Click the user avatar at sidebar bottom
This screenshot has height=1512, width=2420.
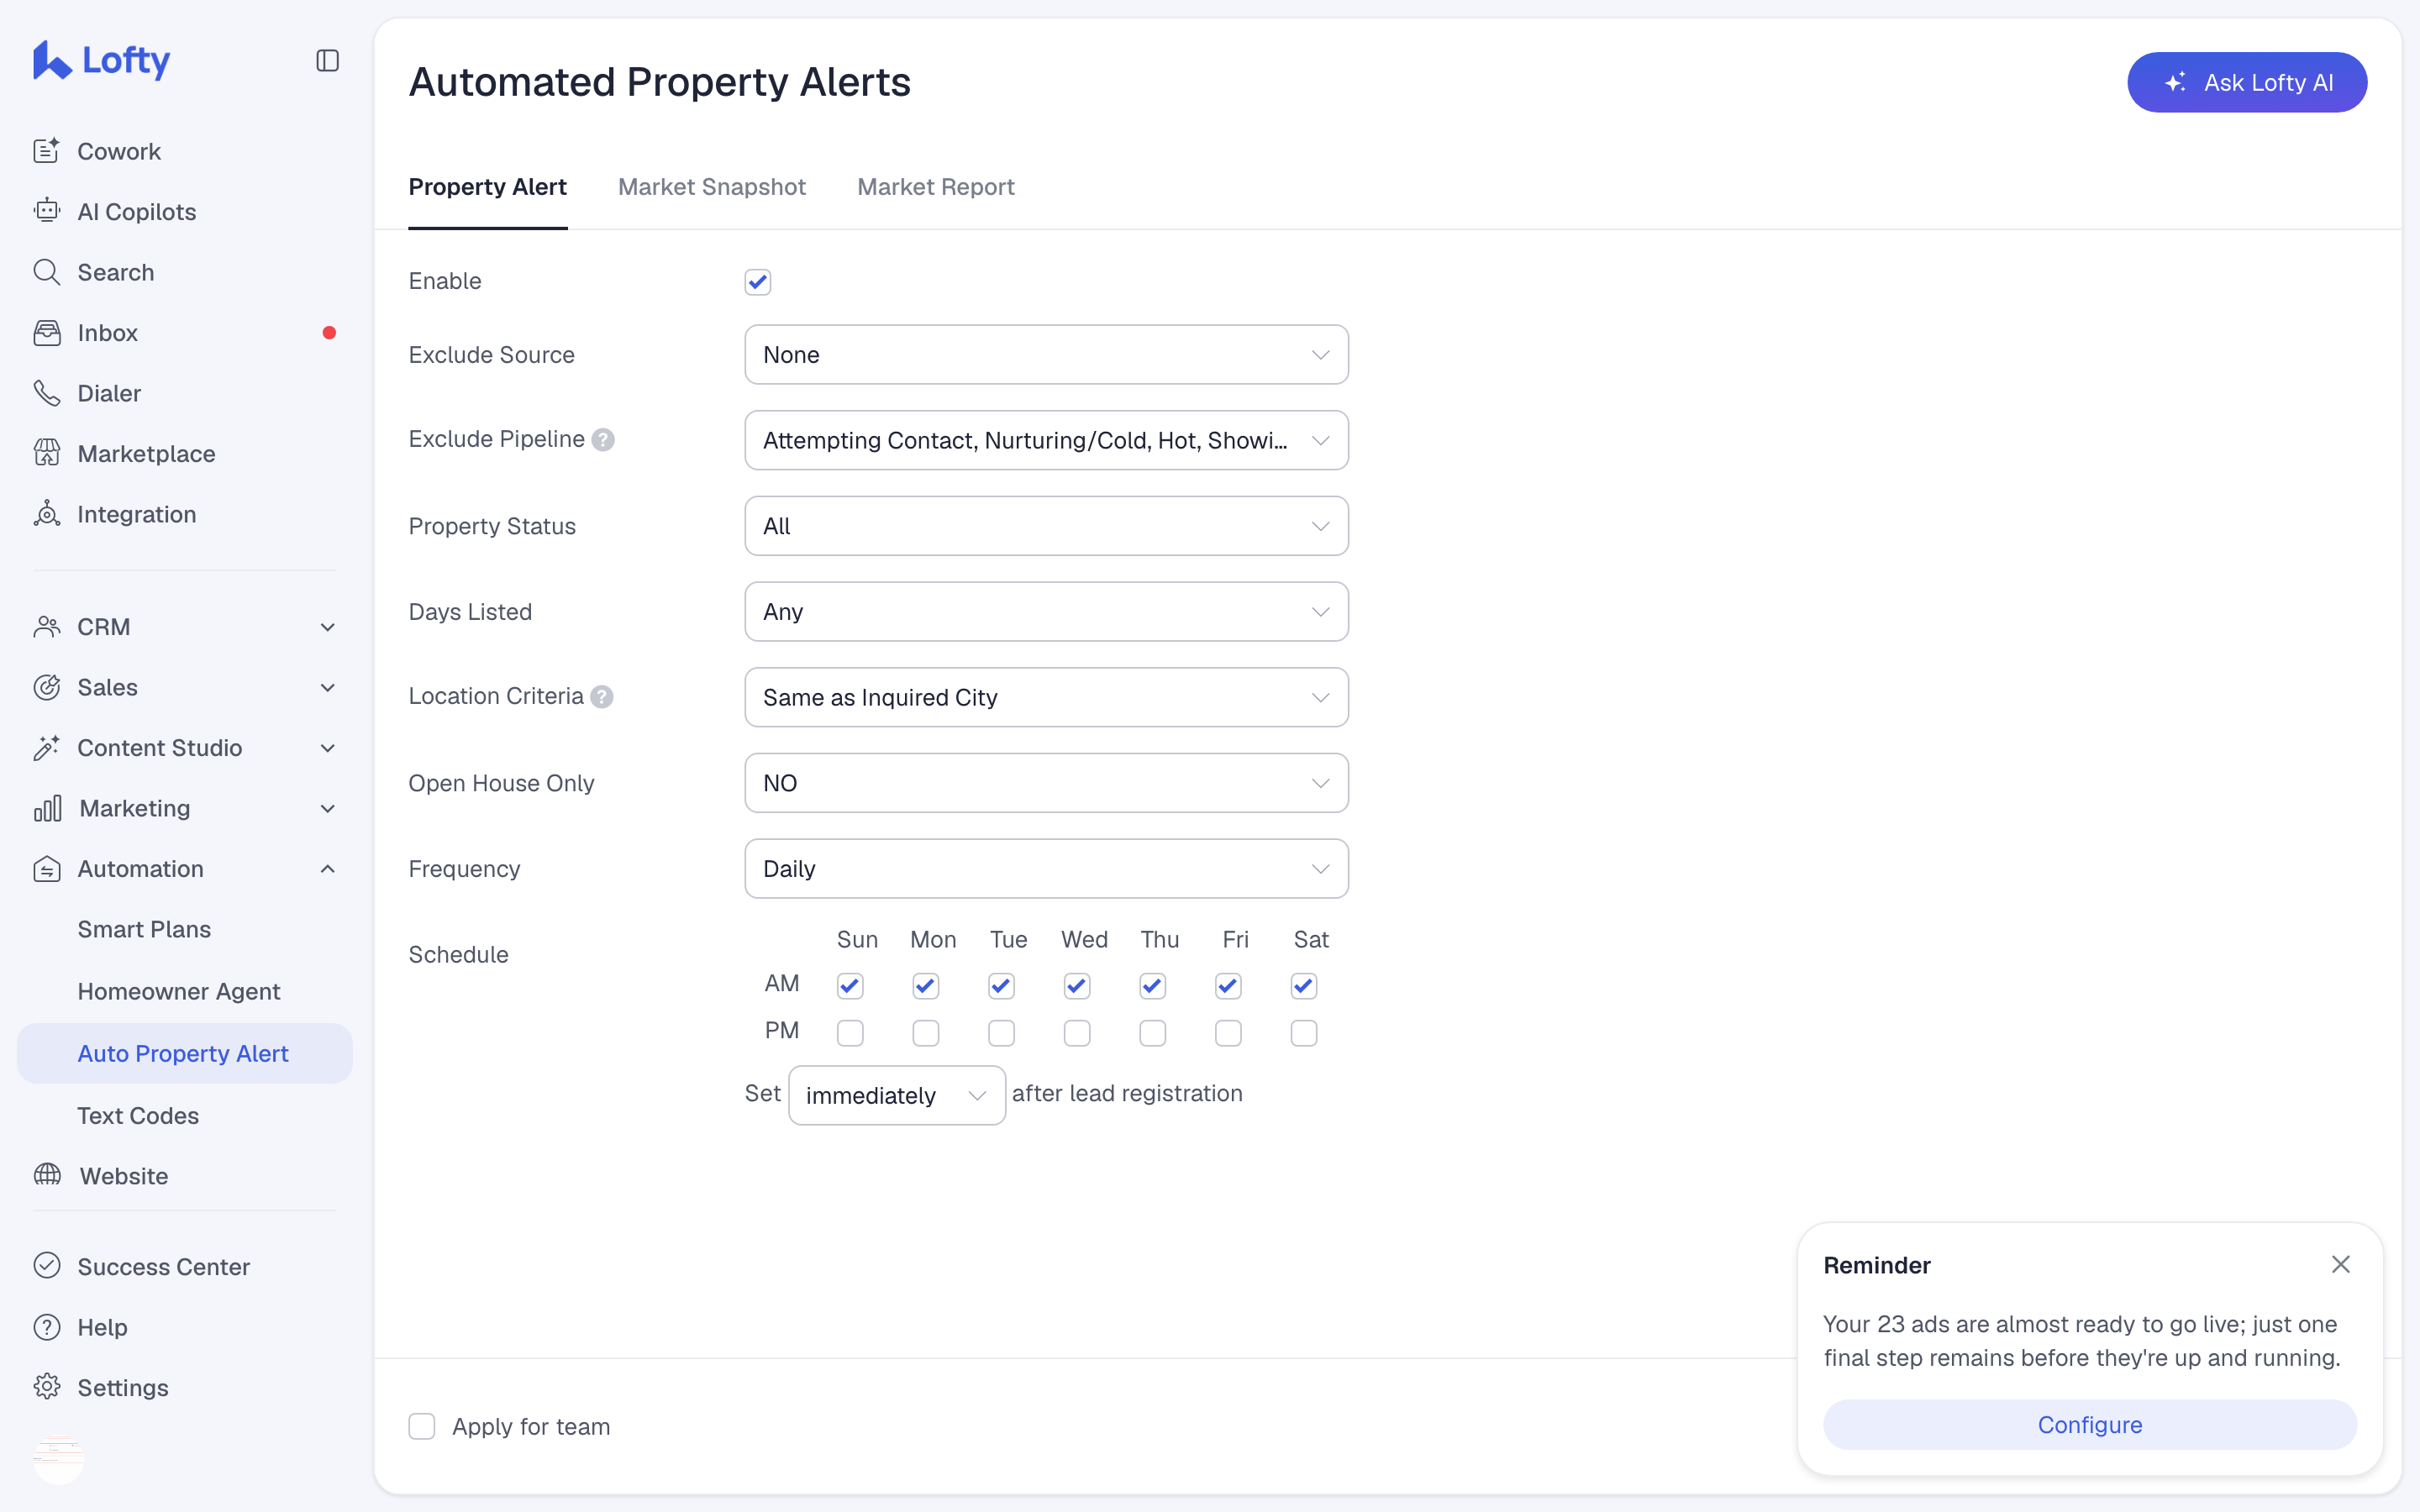59,1459
